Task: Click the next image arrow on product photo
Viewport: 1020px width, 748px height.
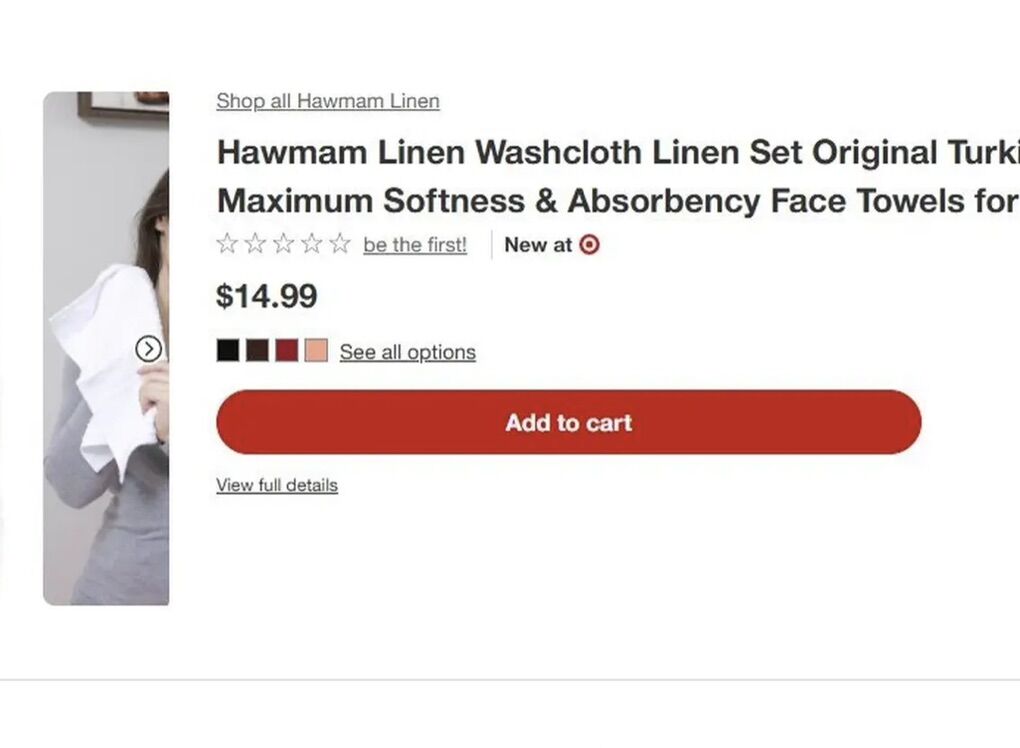Action: [x=148, y=348]
